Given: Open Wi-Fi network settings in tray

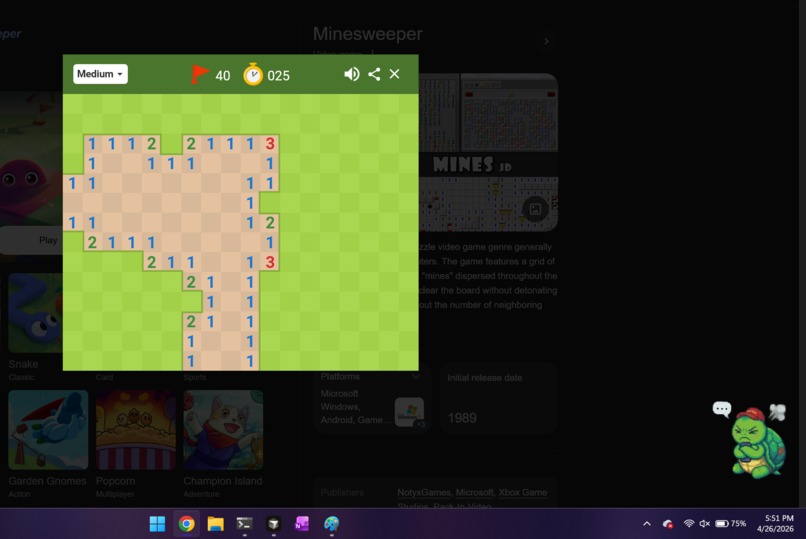Looking at the screenshot, I should pyautogui.click(x=689, y=524).
